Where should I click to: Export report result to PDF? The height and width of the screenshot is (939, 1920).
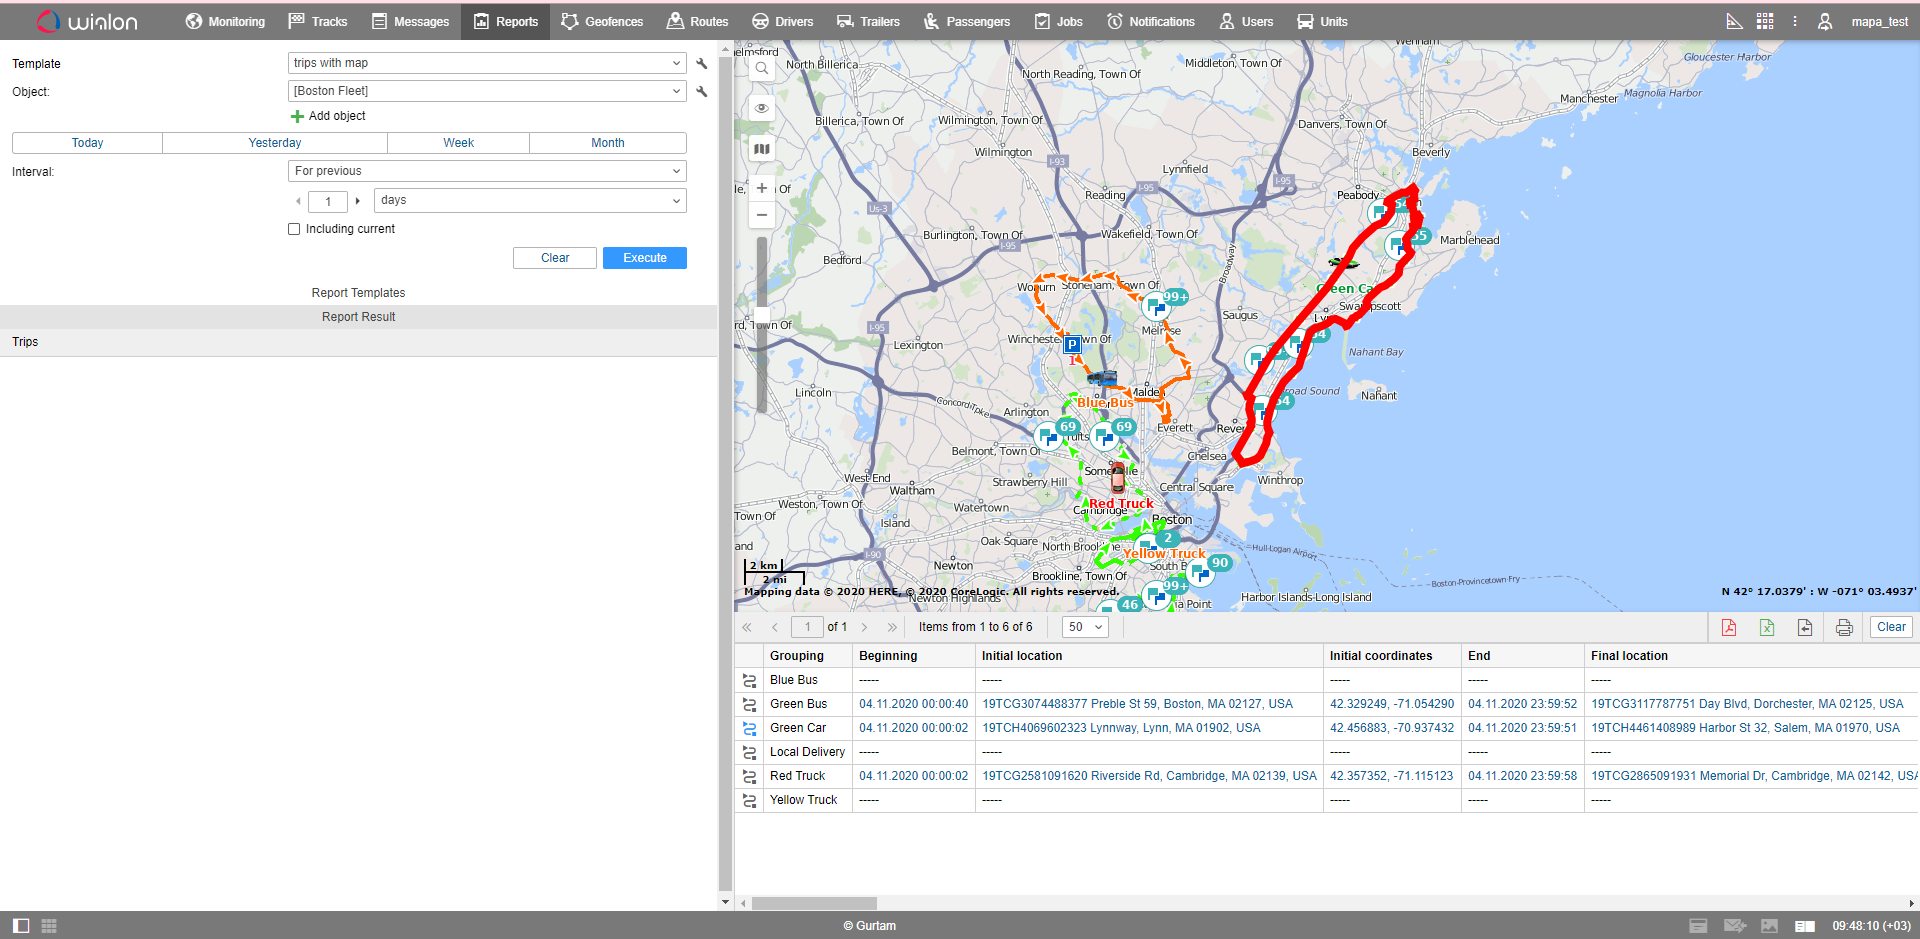[x=1729, y=627]
